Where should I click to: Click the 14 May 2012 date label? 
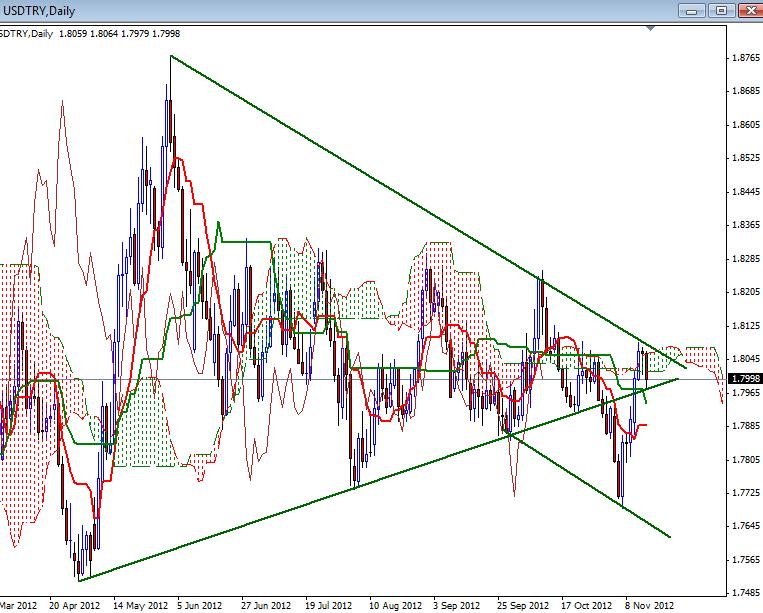pyautogui.click(x=140, y=606)
